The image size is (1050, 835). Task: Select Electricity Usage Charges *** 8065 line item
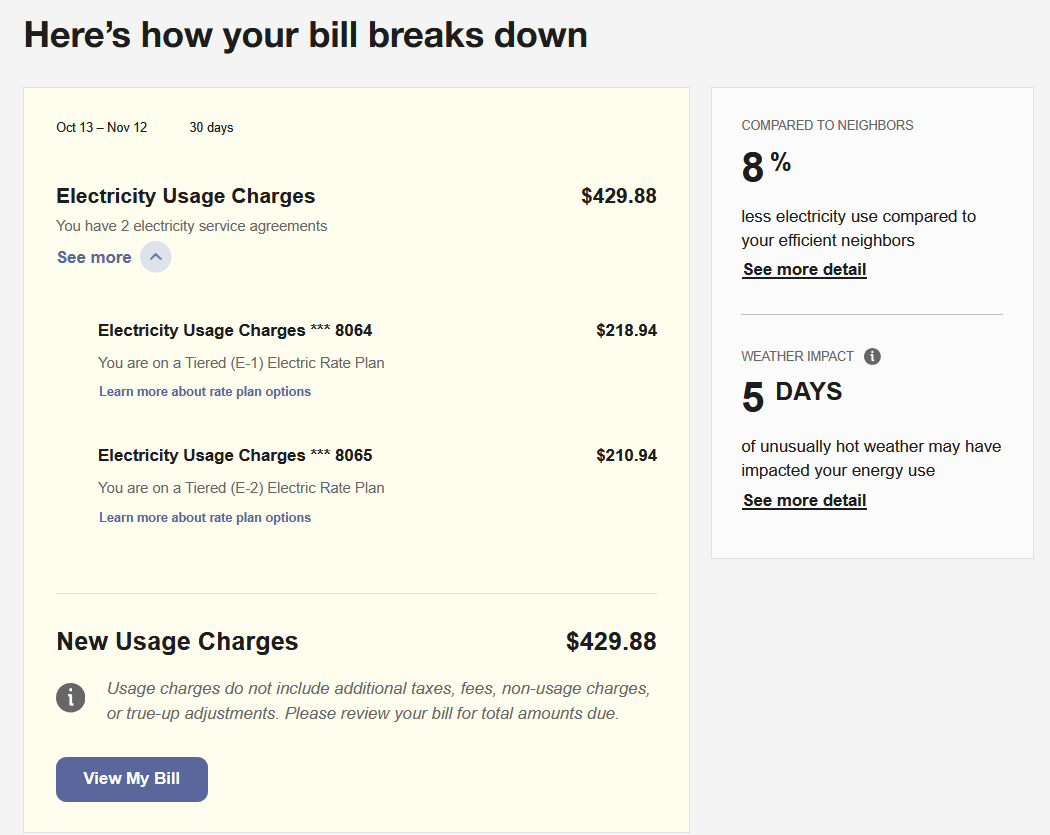click(235, 455)
